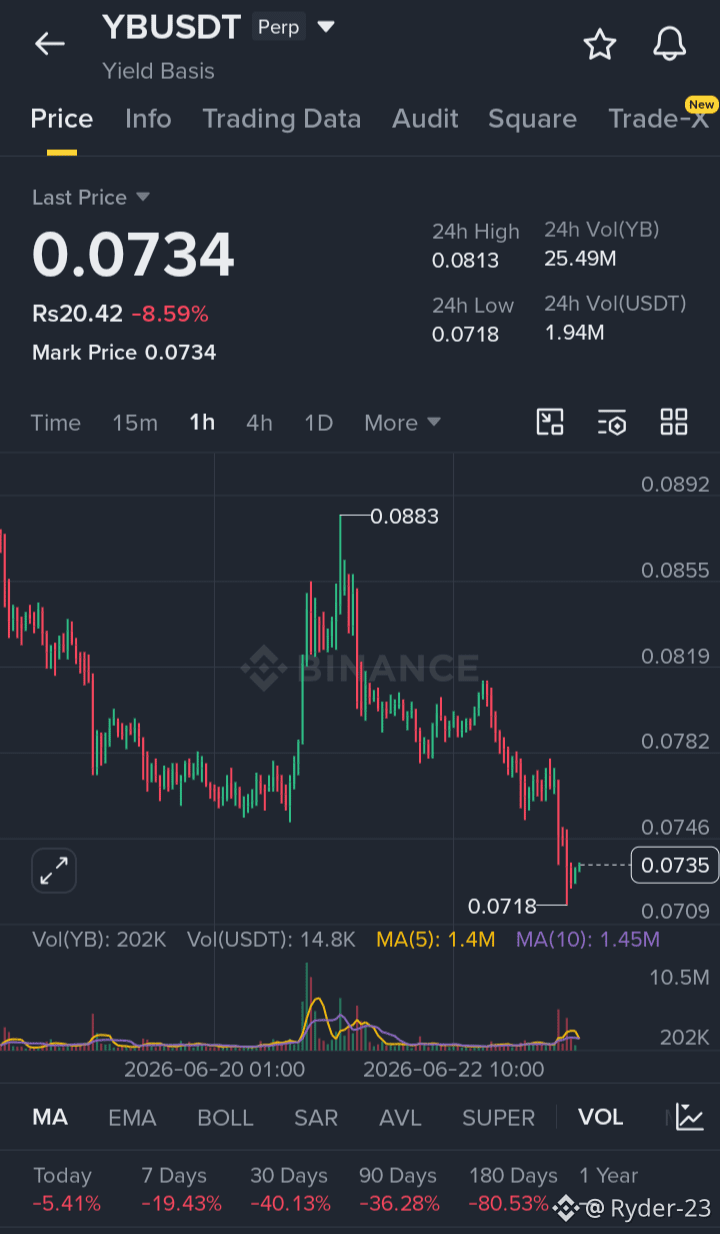
Task: Open the More timeframes dropdown
Action: coord(402,423)
